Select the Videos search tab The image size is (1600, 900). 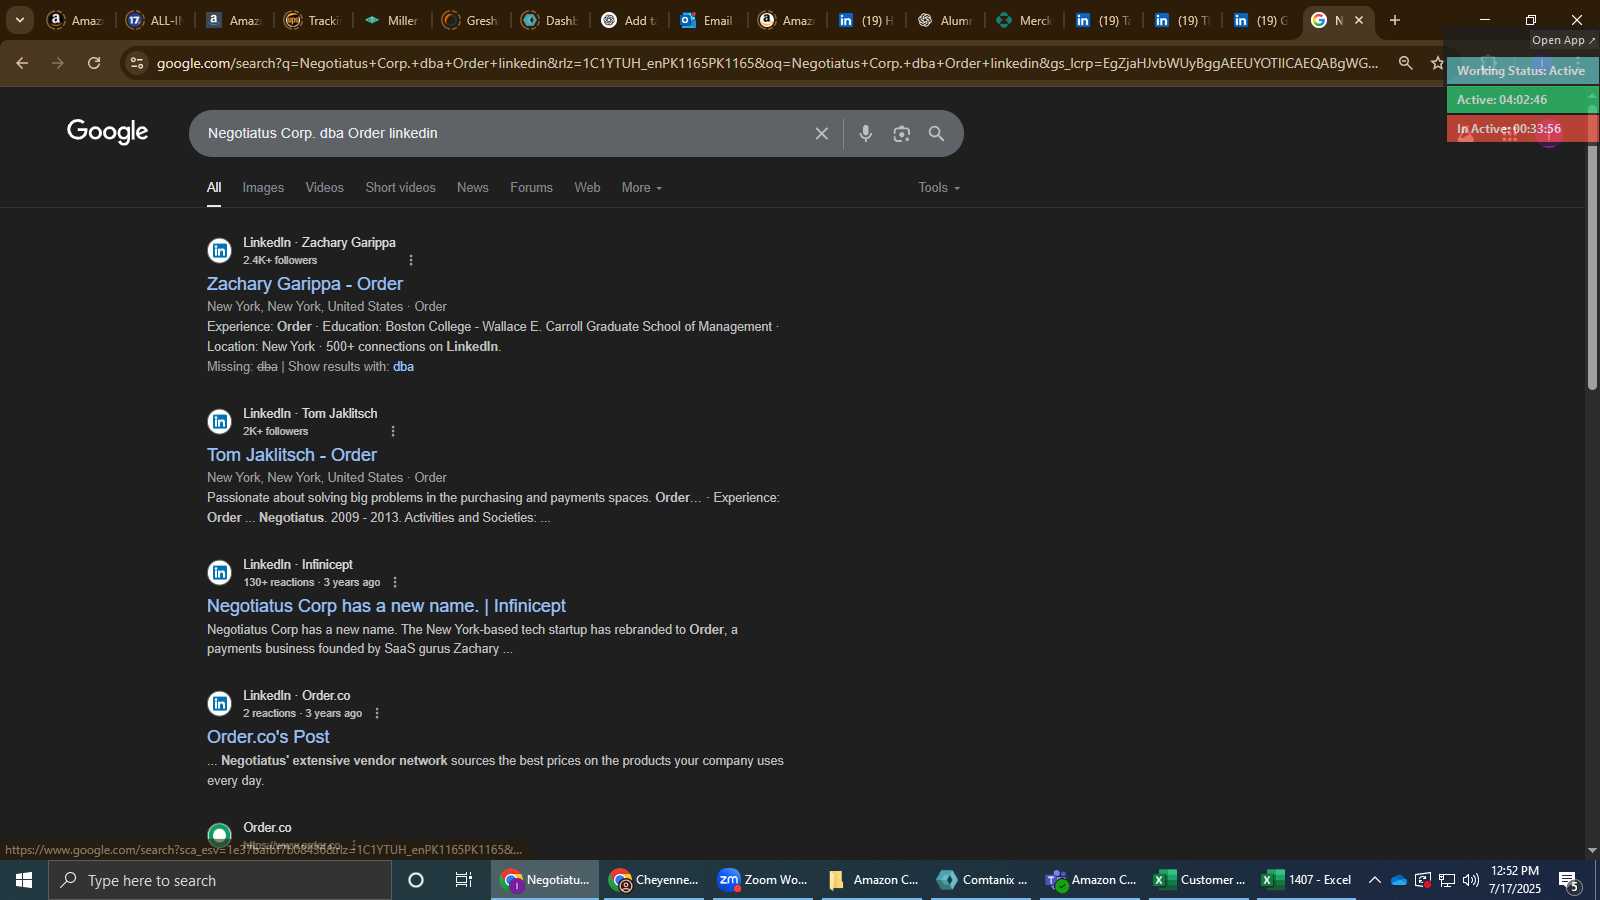click(x=324, y=188)
